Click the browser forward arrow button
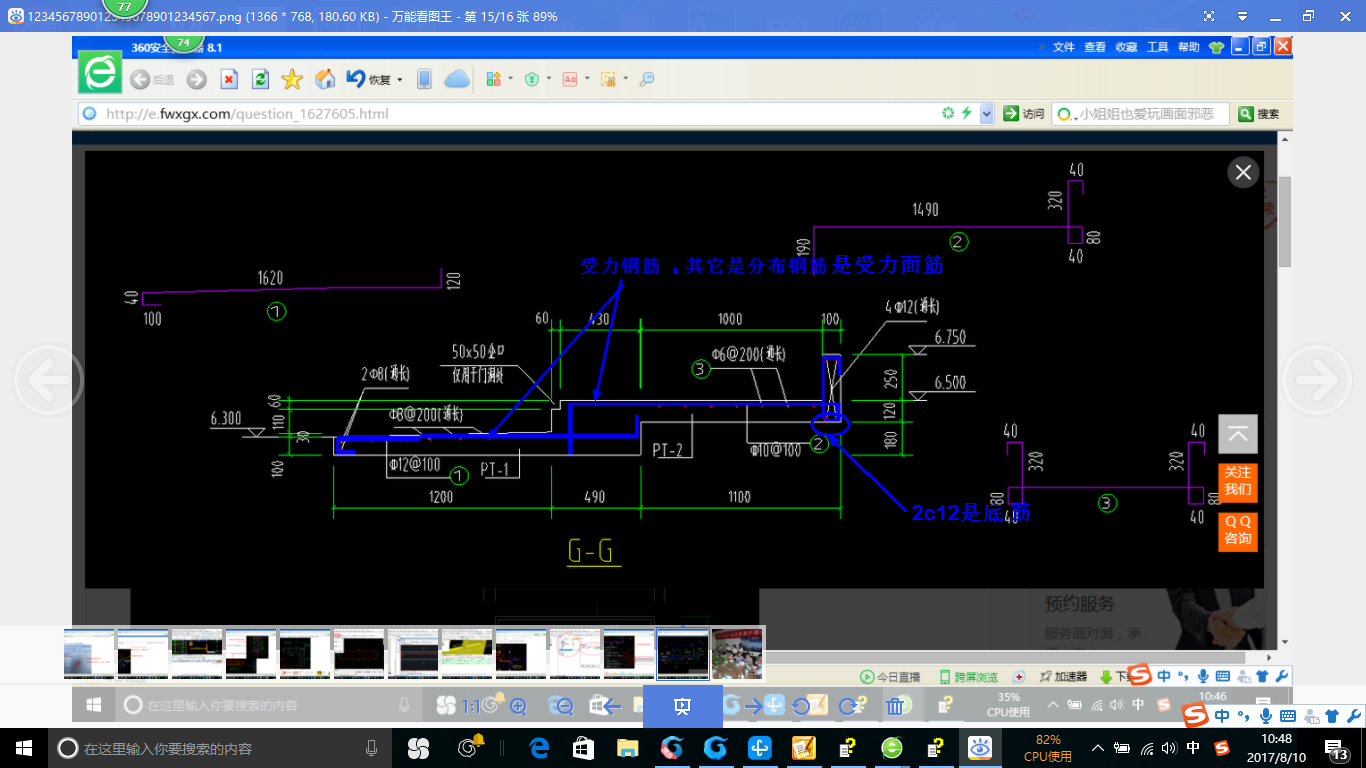 point(197,79)
